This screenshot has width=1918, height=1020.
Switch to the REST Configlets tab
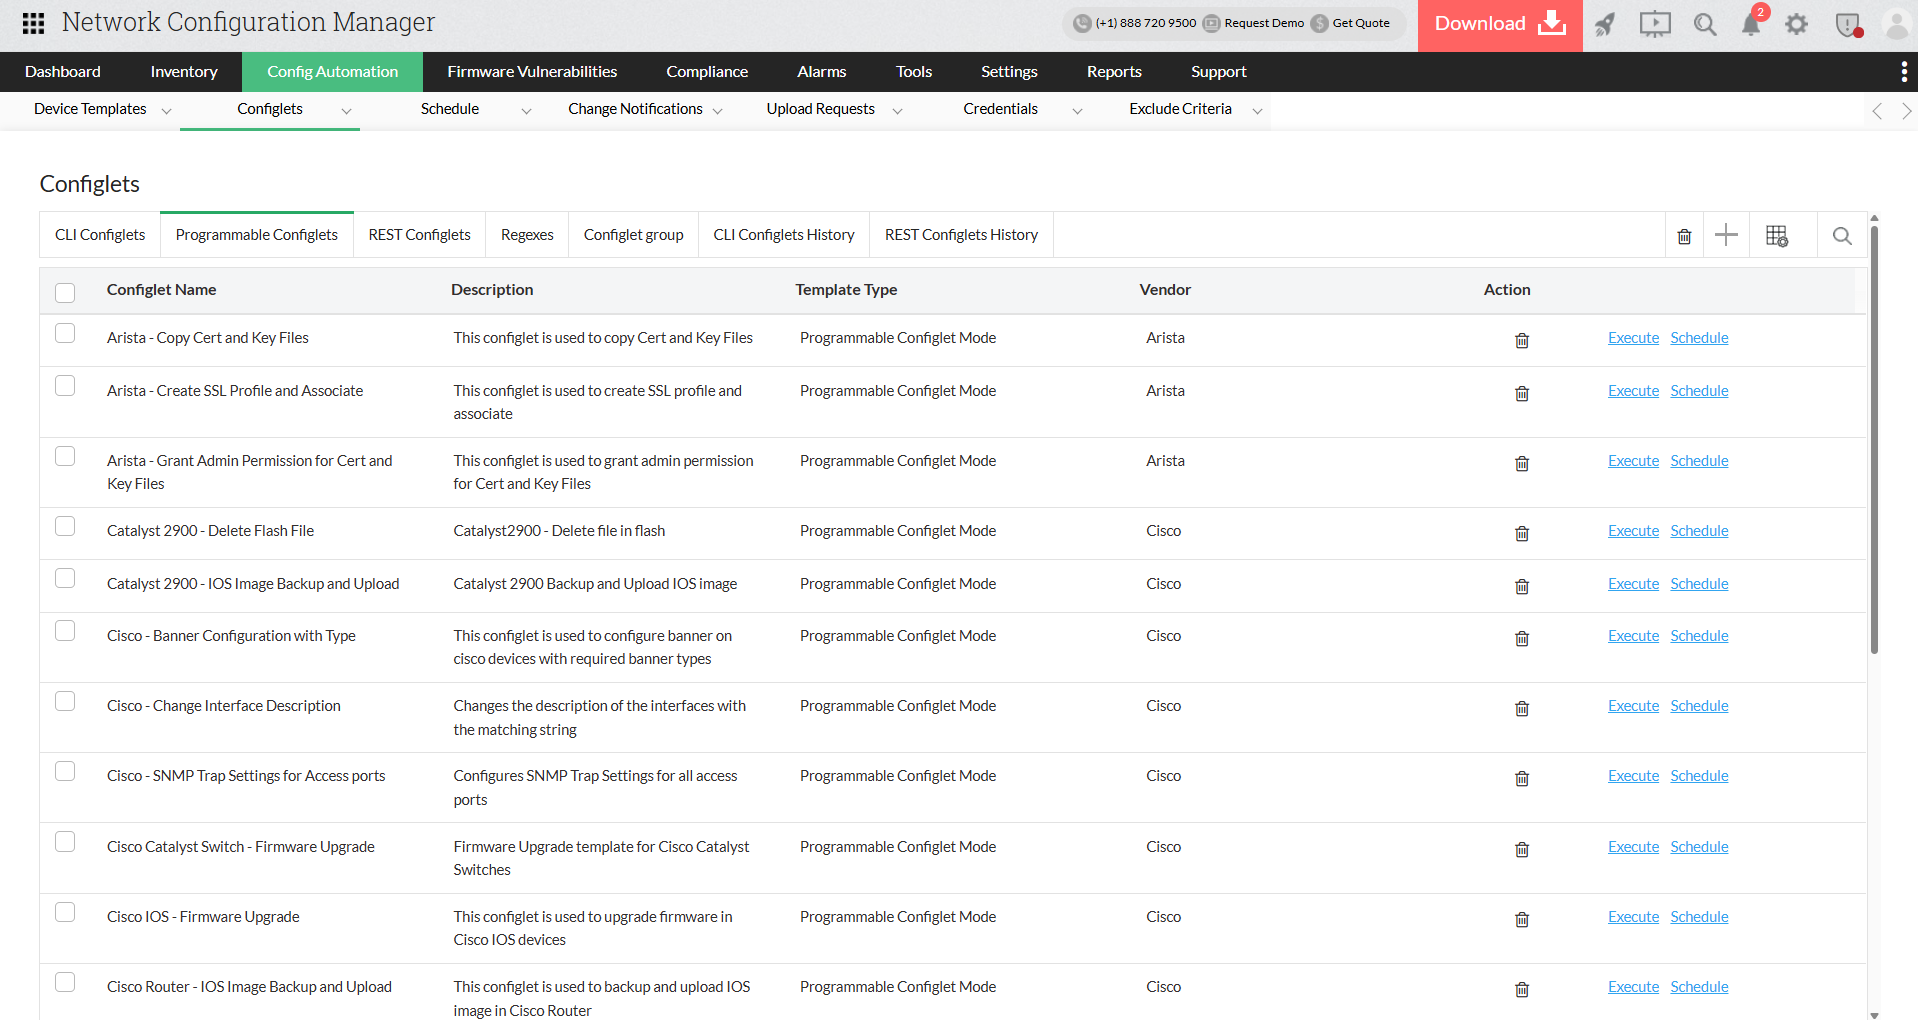(x=418, y=234)
